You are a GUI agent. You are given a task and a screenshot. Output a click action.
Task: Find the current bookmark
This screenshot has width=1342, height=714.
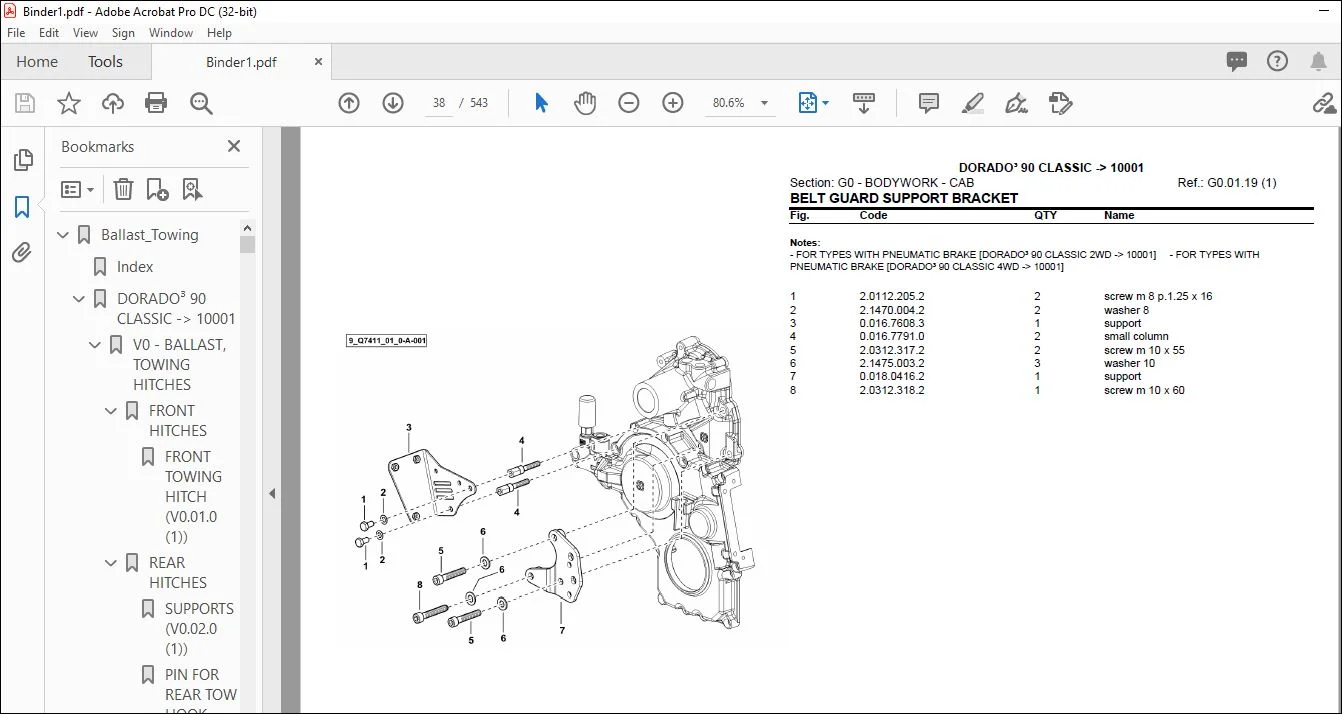(192, 189)
